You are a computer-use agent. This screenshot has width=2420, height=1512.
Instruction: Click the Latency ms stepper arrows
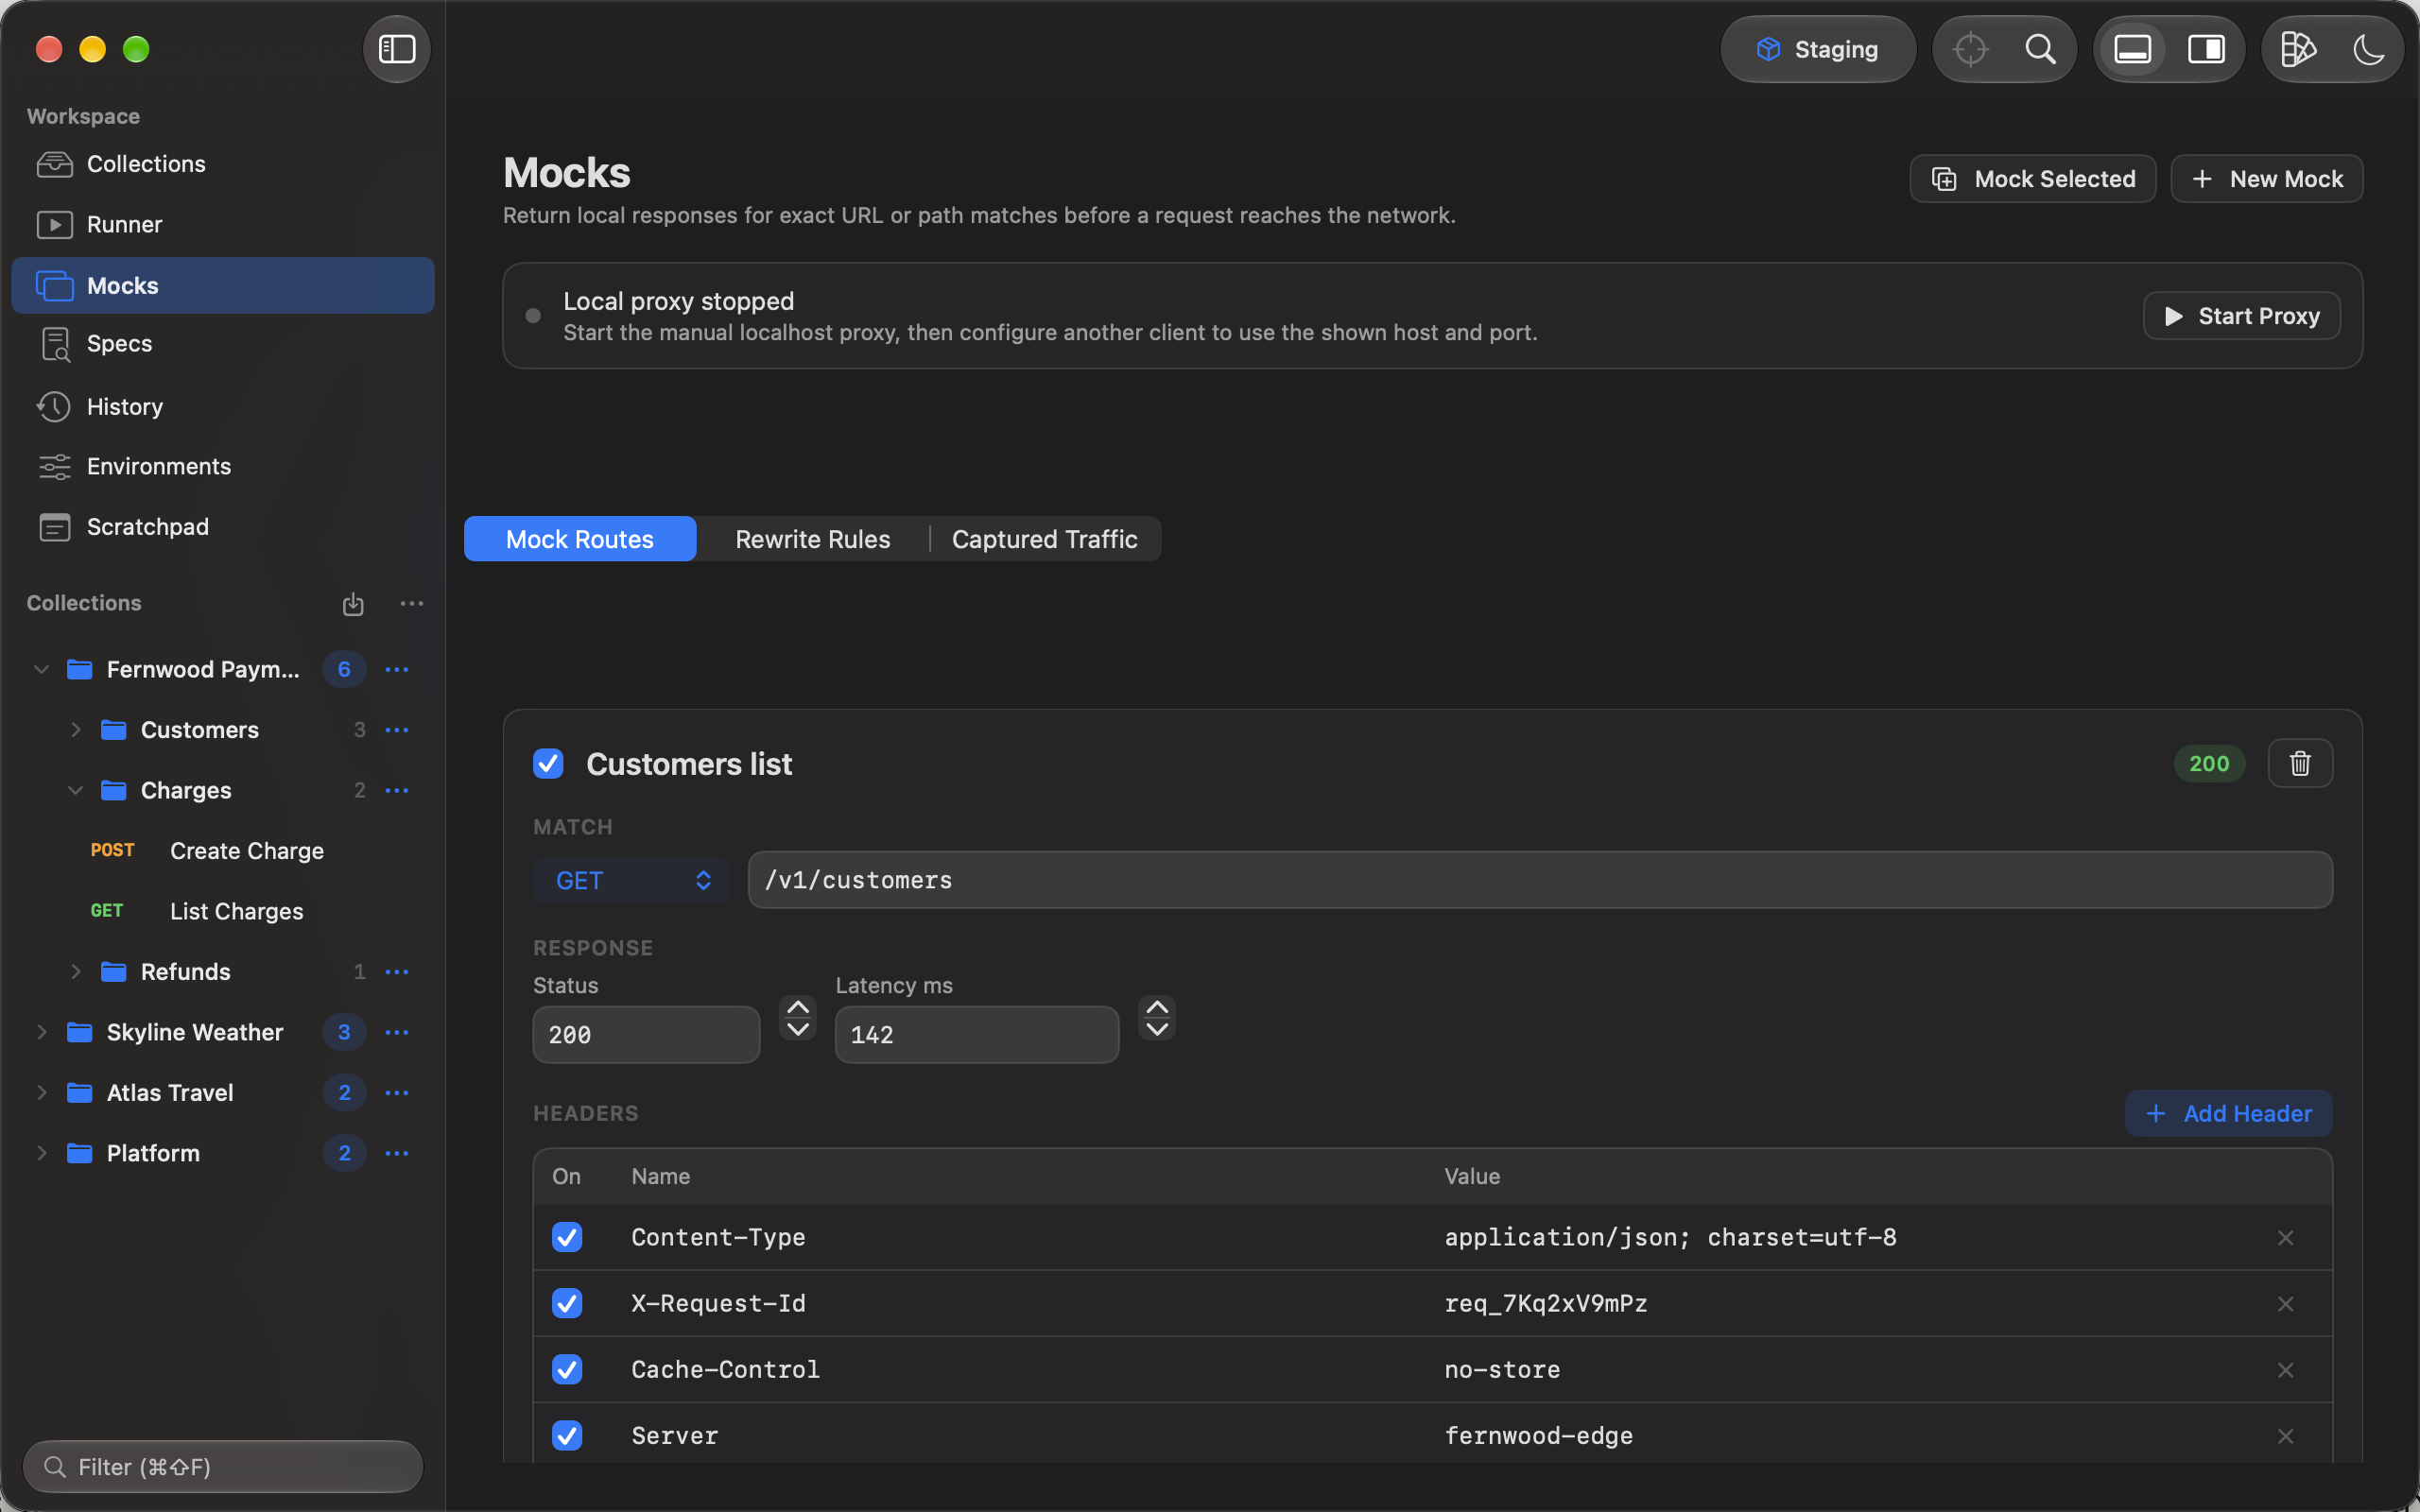coord(1157,1018)
